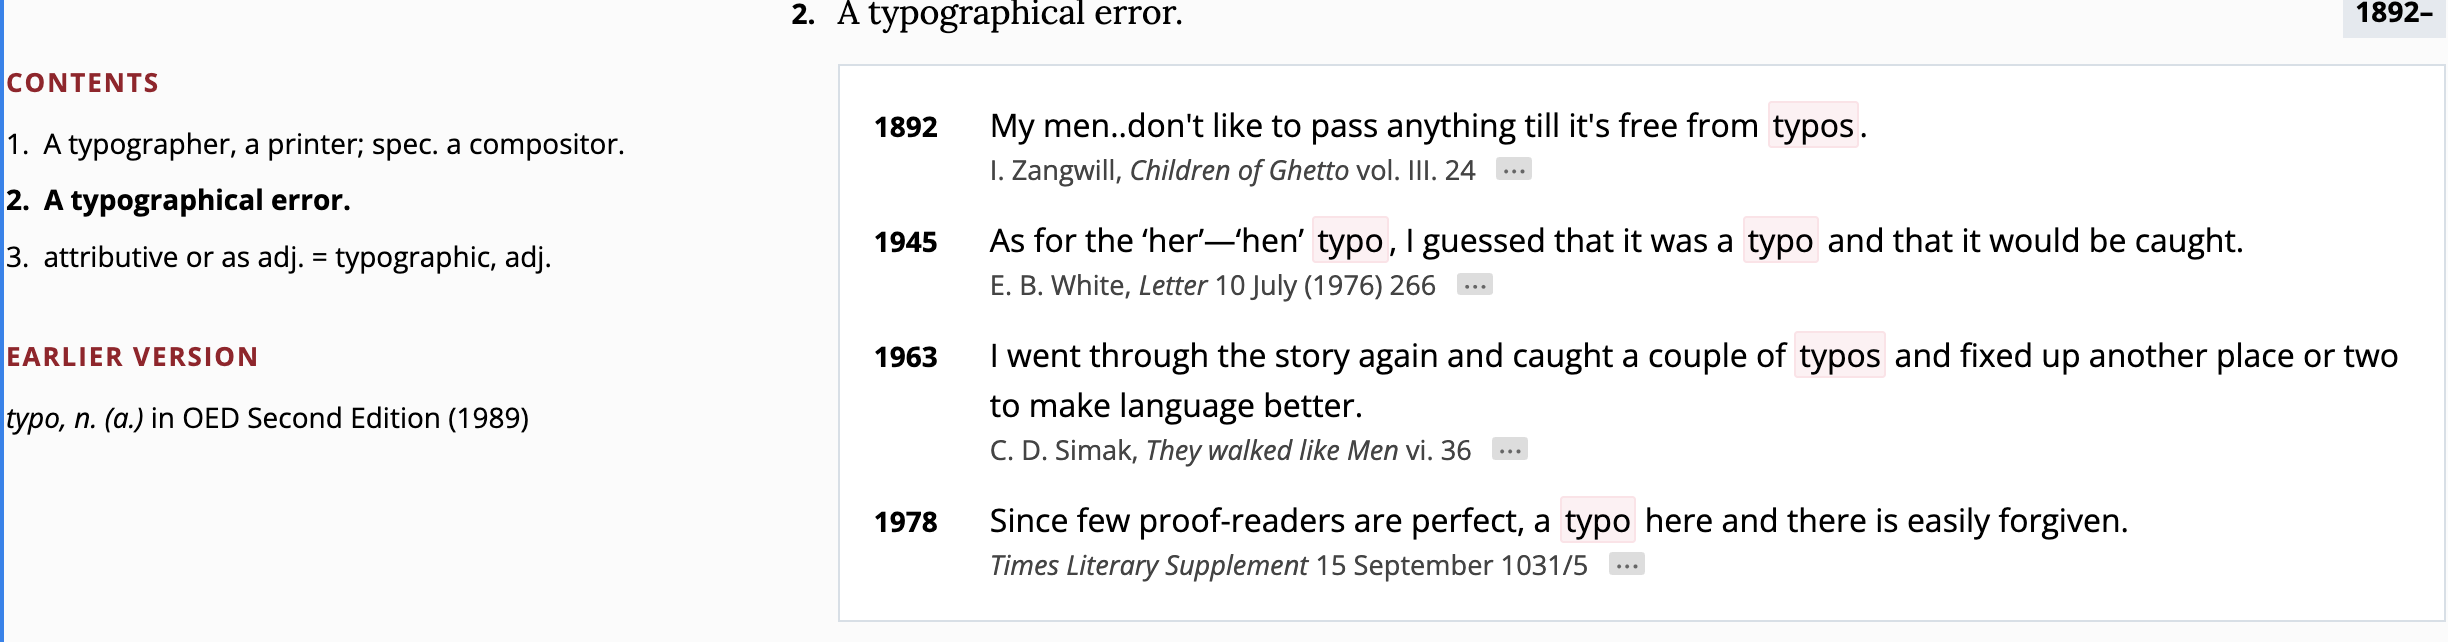Viewport: 2448px width, 642px height.
Task: Click the 'typo' following 'her'—'hen'
Action: (x=1349, y=241)
